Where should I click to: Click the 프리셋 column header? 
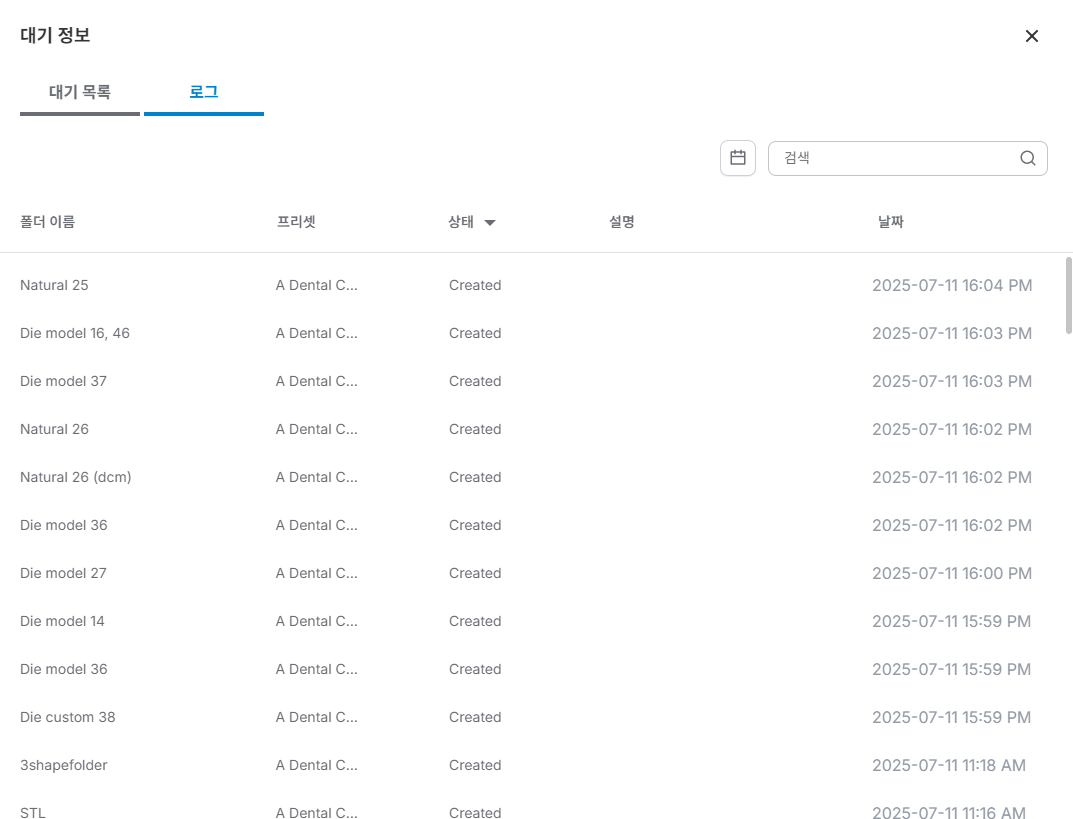pyautogui.click(x=296, y=222)
